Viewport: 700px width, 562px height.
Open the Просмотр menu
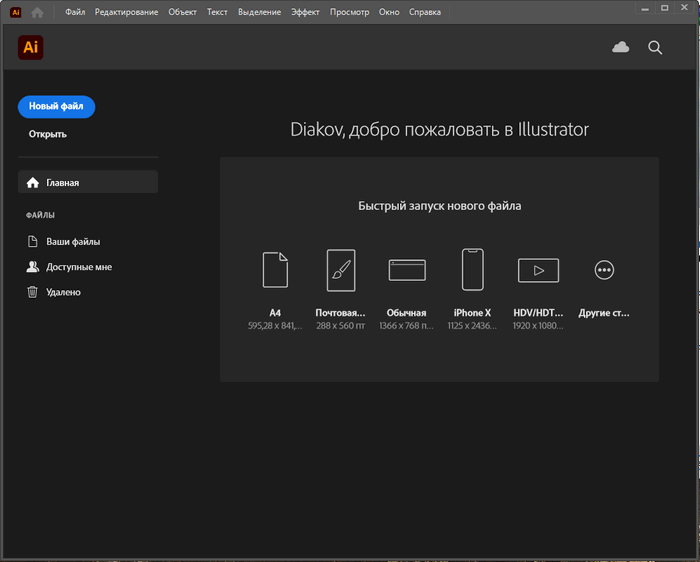pos(350,12)
